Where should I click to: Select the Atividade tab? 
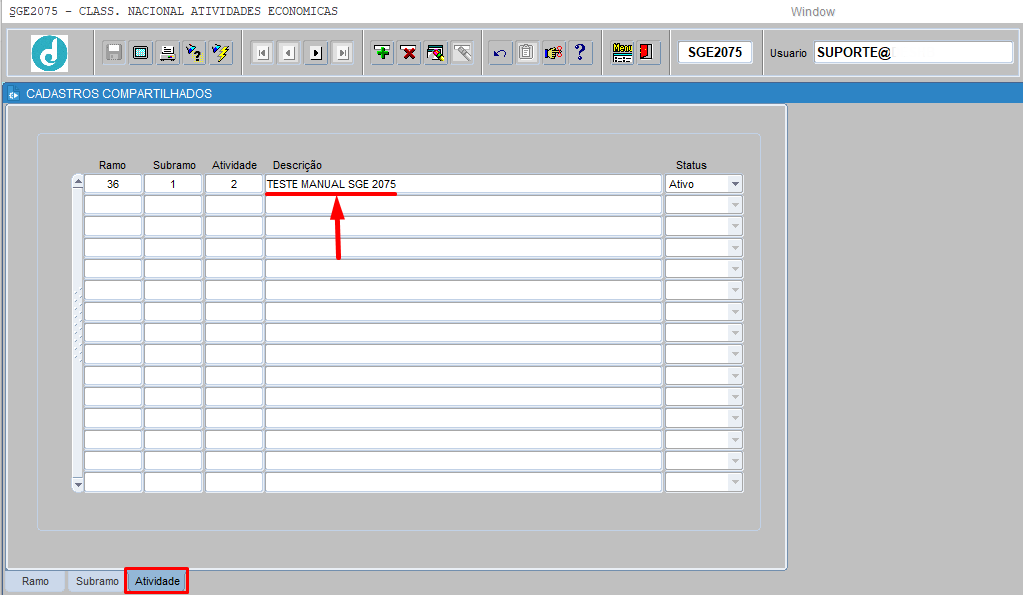[x=157, y=581]
